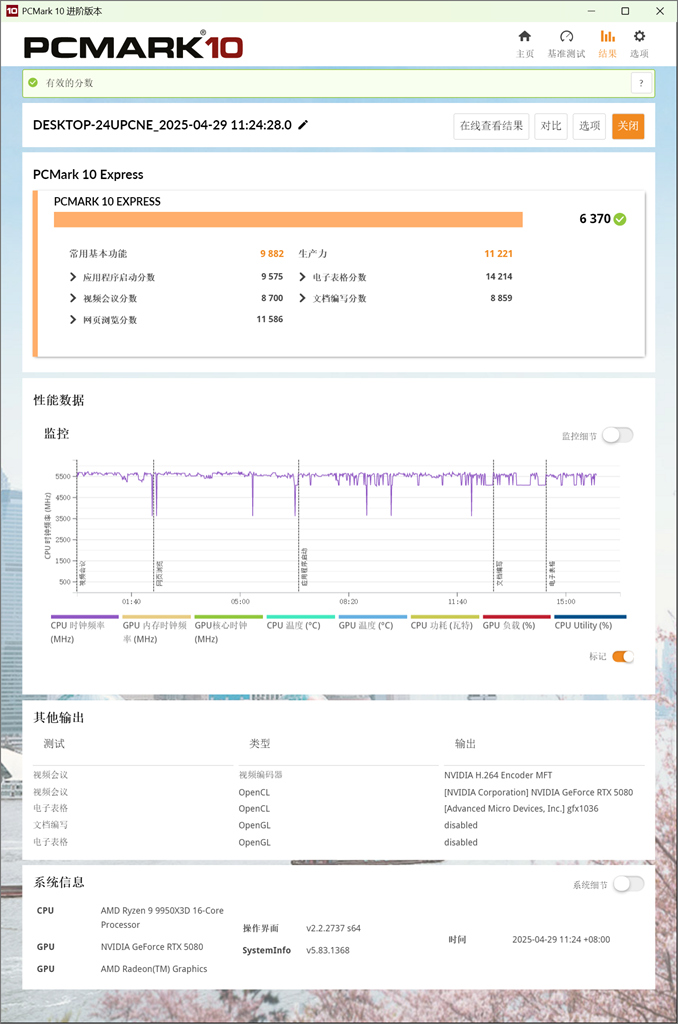Toggle the 标记 markers switch off
Viewport: 678px width, 1024px height.
pos(623,657)
